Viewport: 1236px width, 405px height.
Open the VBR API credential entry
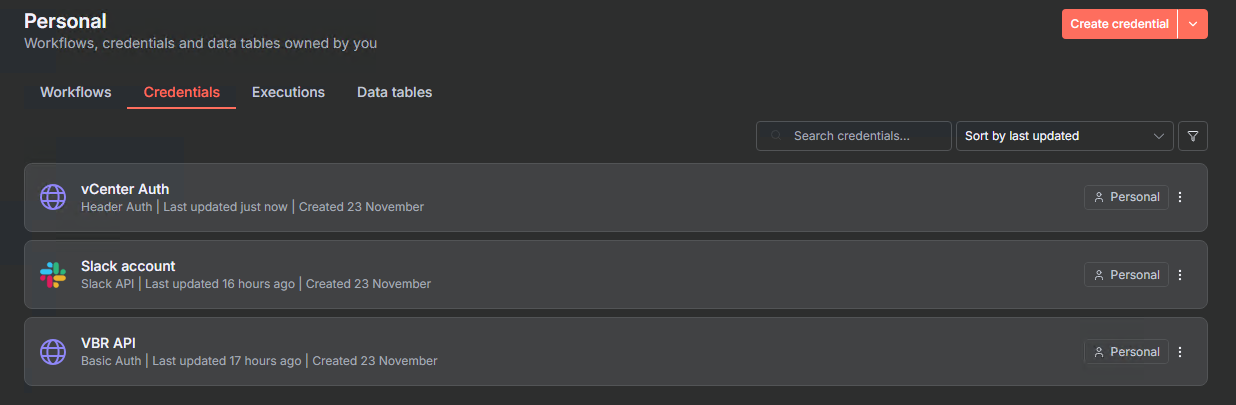(108, 343)
